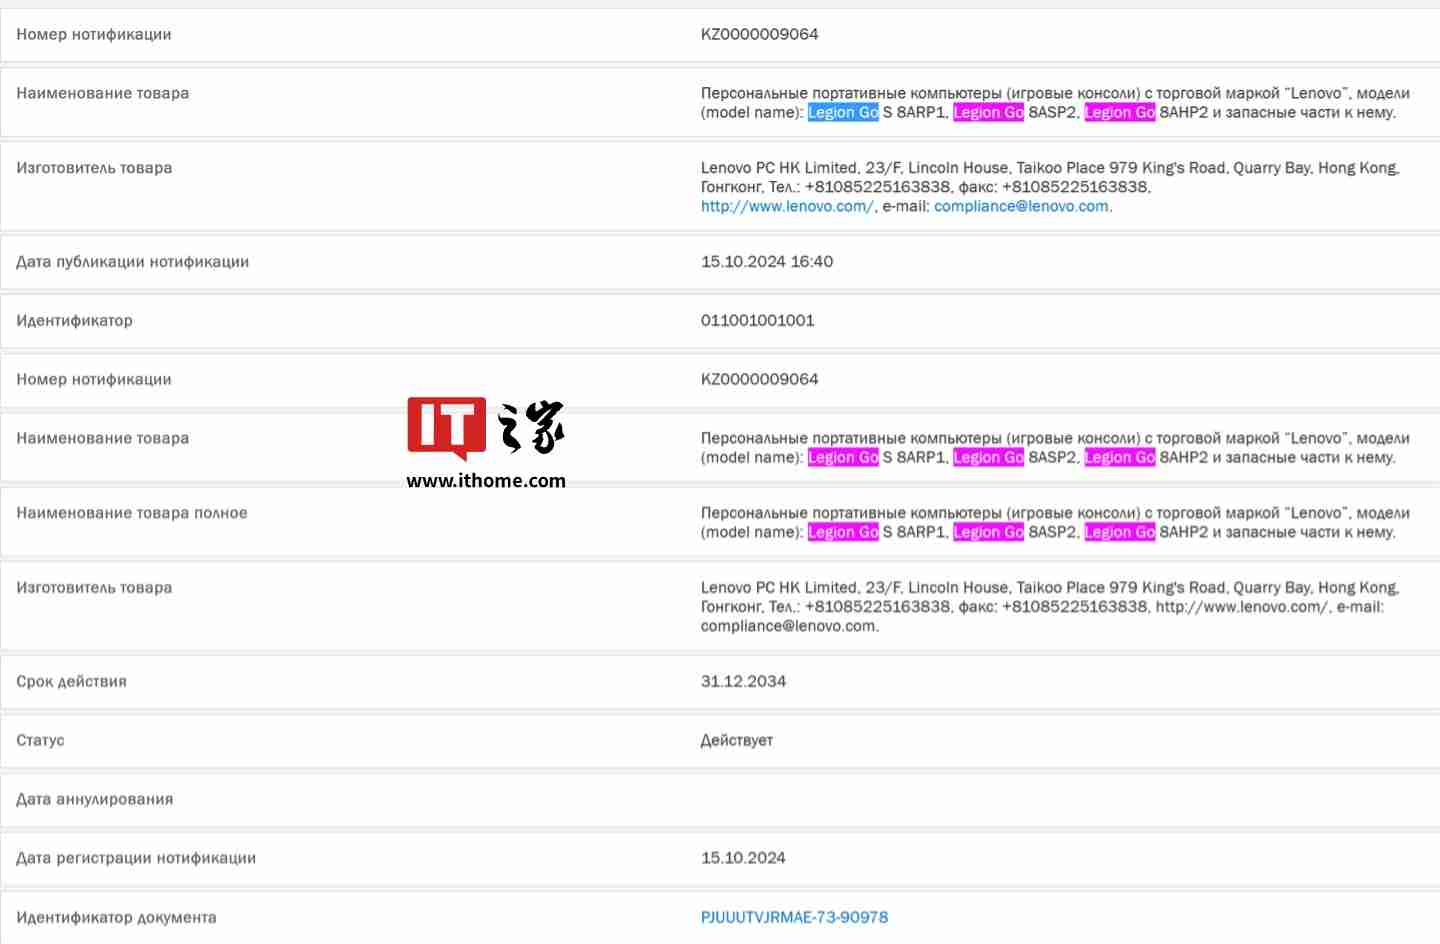The height and width of the screenshot is (944, 1440).
Task: Click the status value "Действует"
Action: click(x=737, y=741)
